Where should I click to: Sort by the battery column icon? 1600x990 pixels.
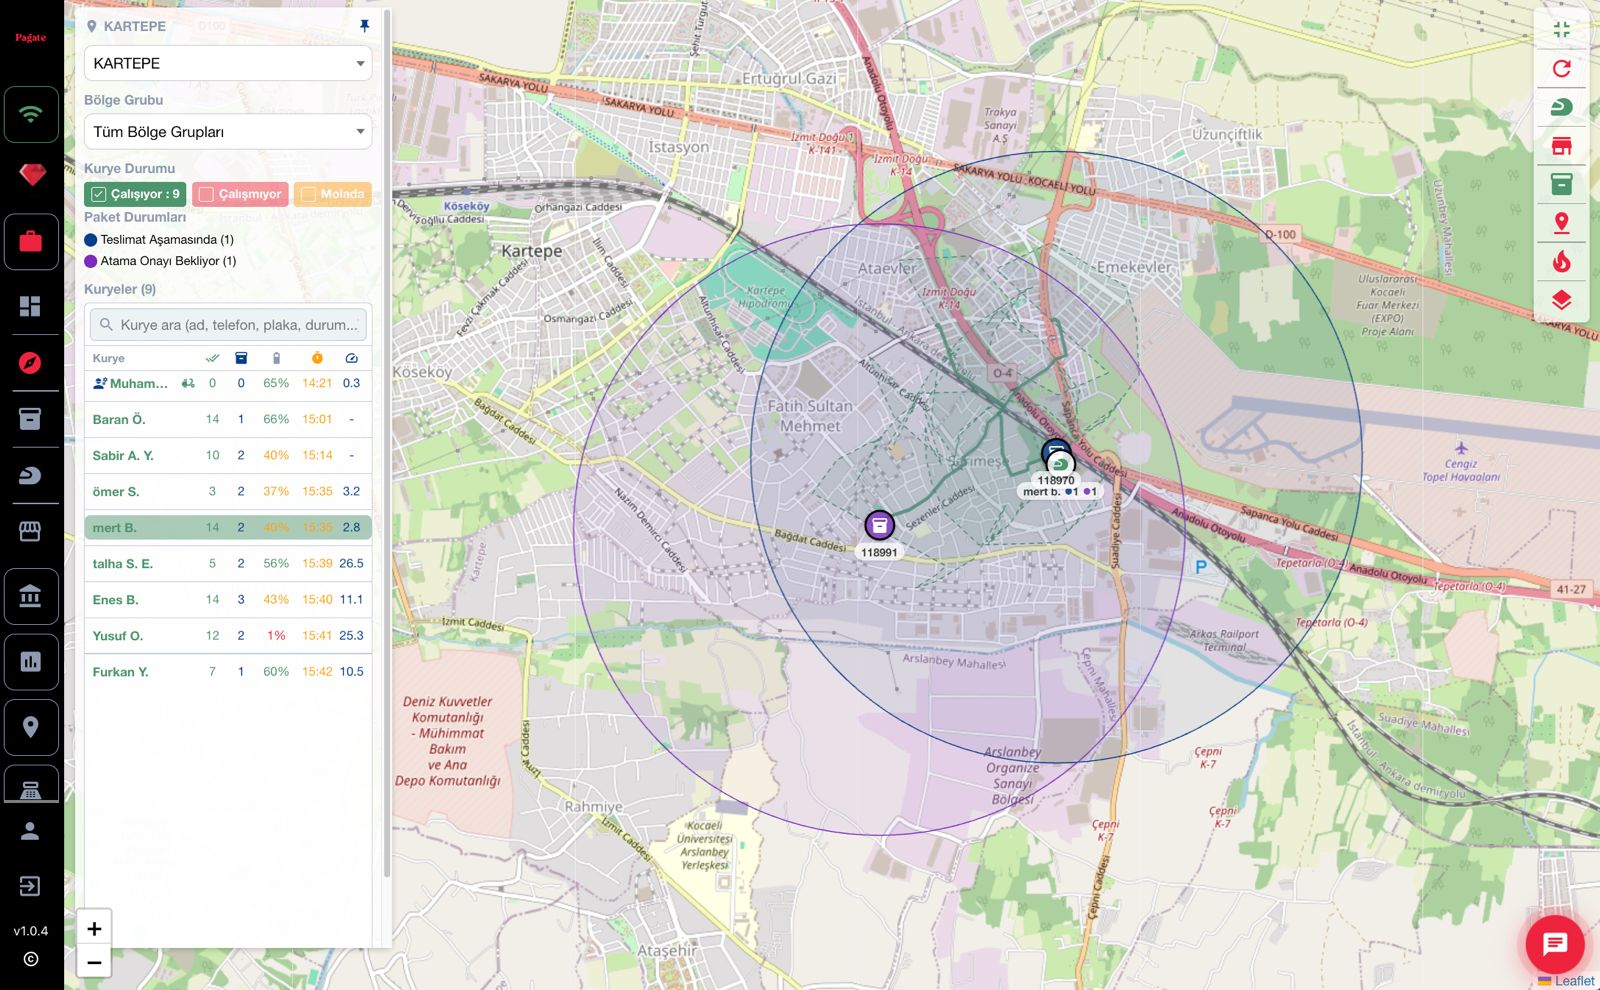[x=277, y=358]
